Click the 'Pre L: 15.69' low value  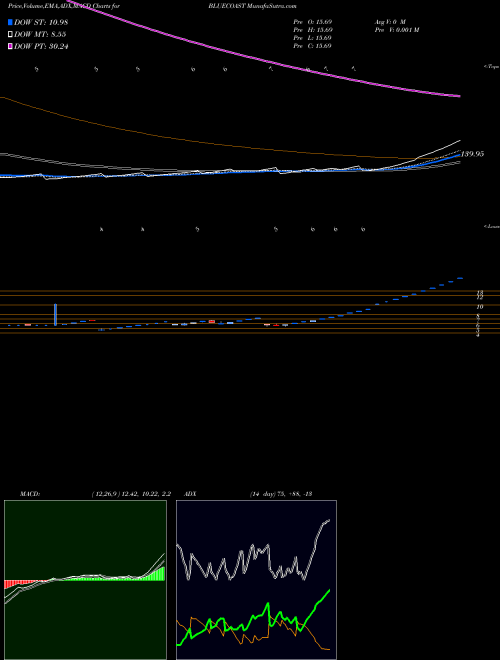point(313,38)
